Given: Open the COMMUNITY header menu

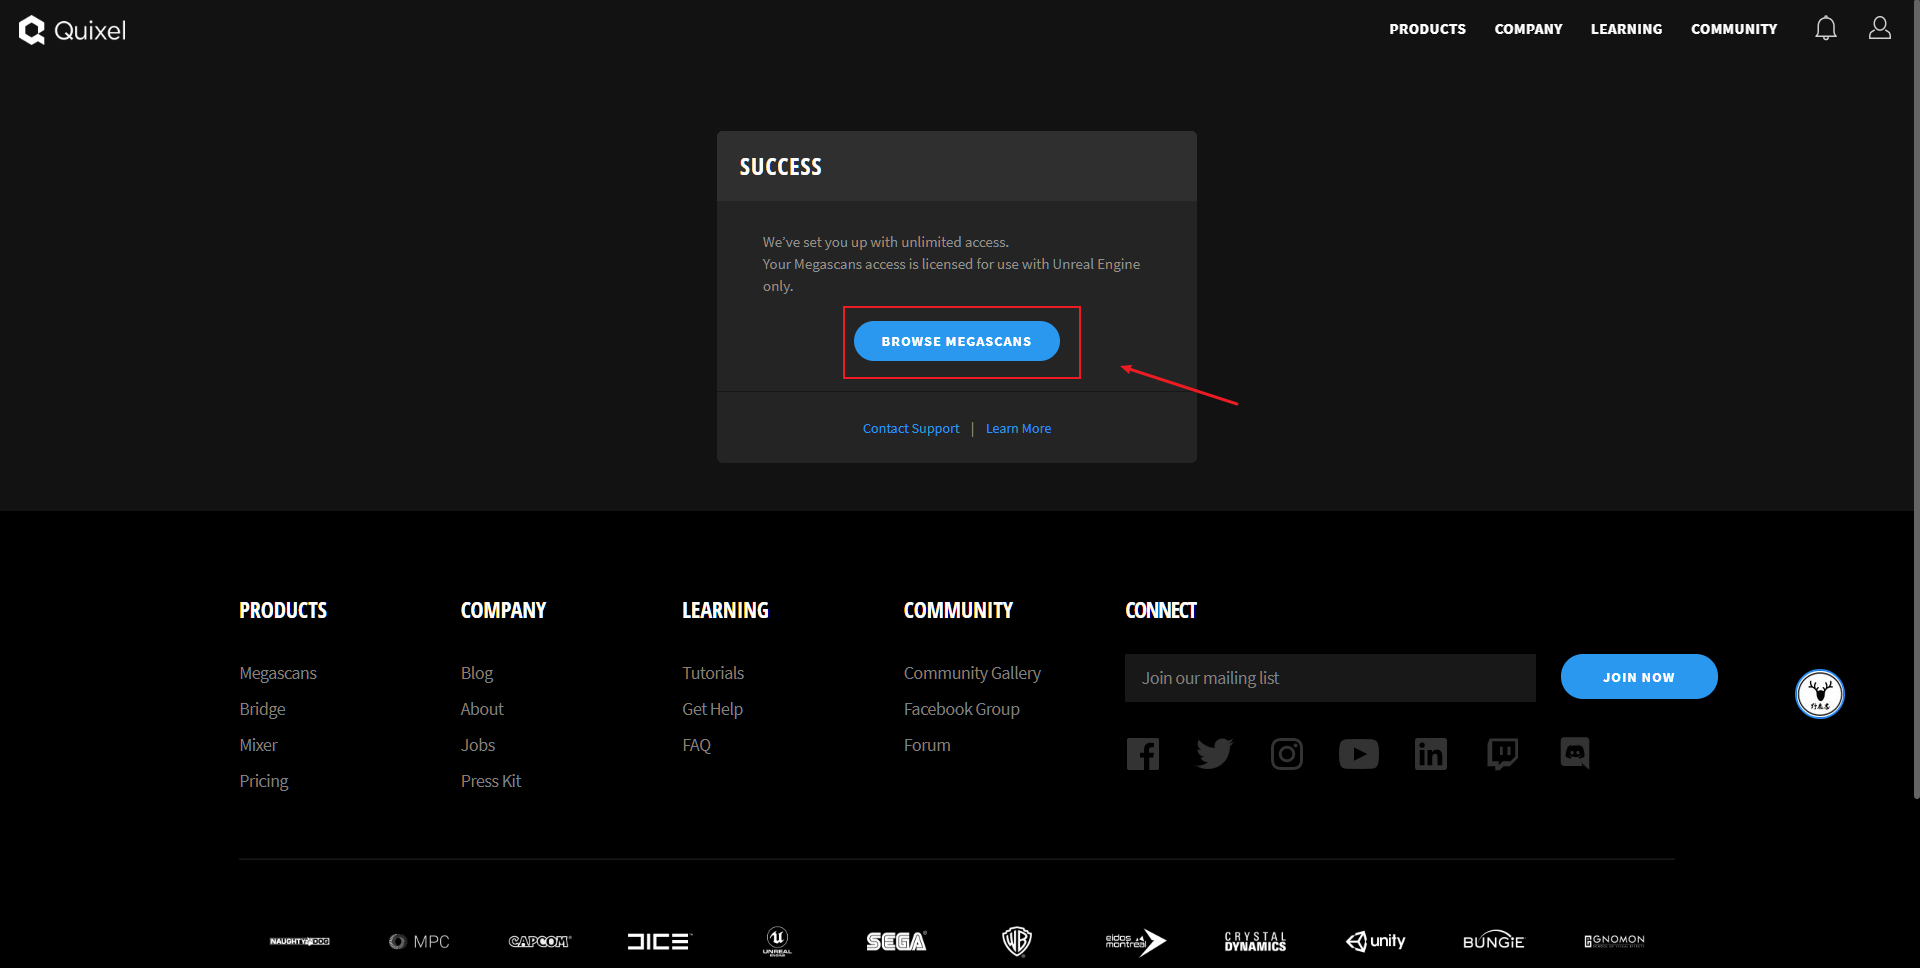Looking at the screenshot, I should [1734, 29].
